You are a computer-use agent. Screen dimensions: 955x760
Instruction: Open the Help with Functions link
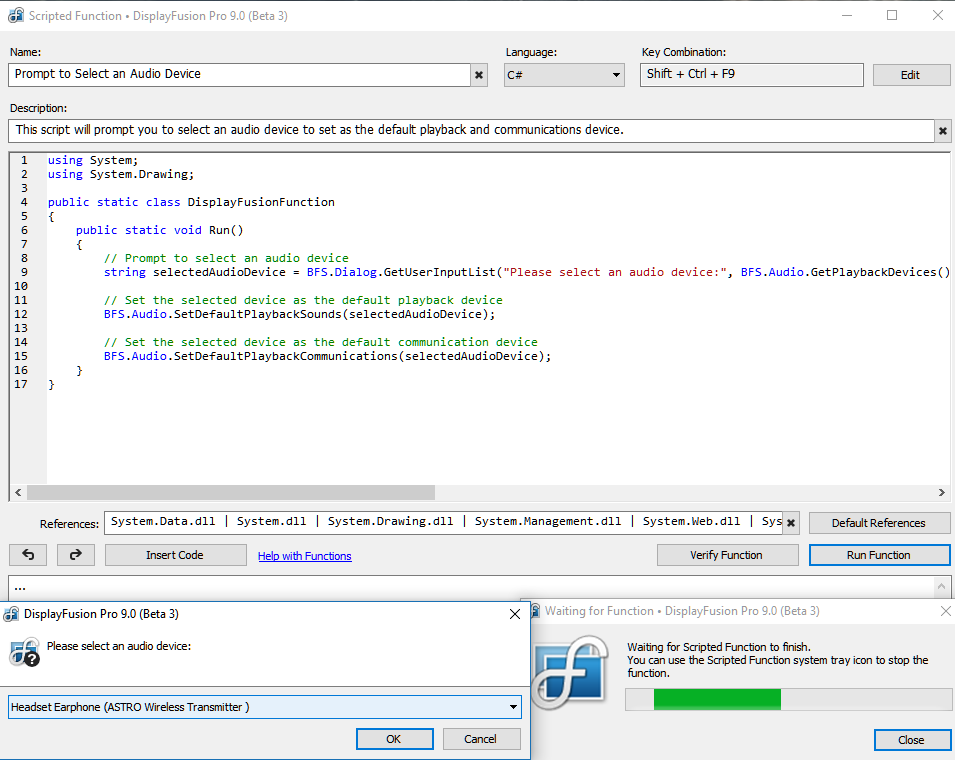click(x=305, y=556)
